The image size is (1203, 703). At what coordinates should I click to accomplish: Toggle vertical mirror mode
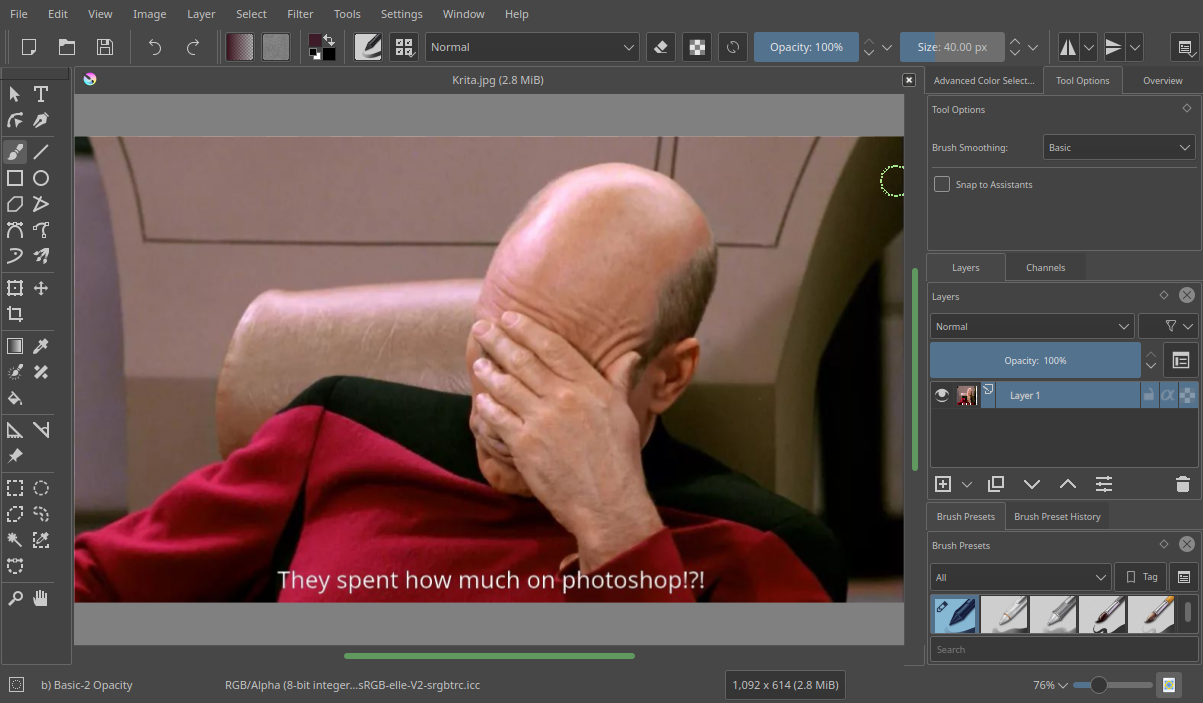(x=1114, y=47)
